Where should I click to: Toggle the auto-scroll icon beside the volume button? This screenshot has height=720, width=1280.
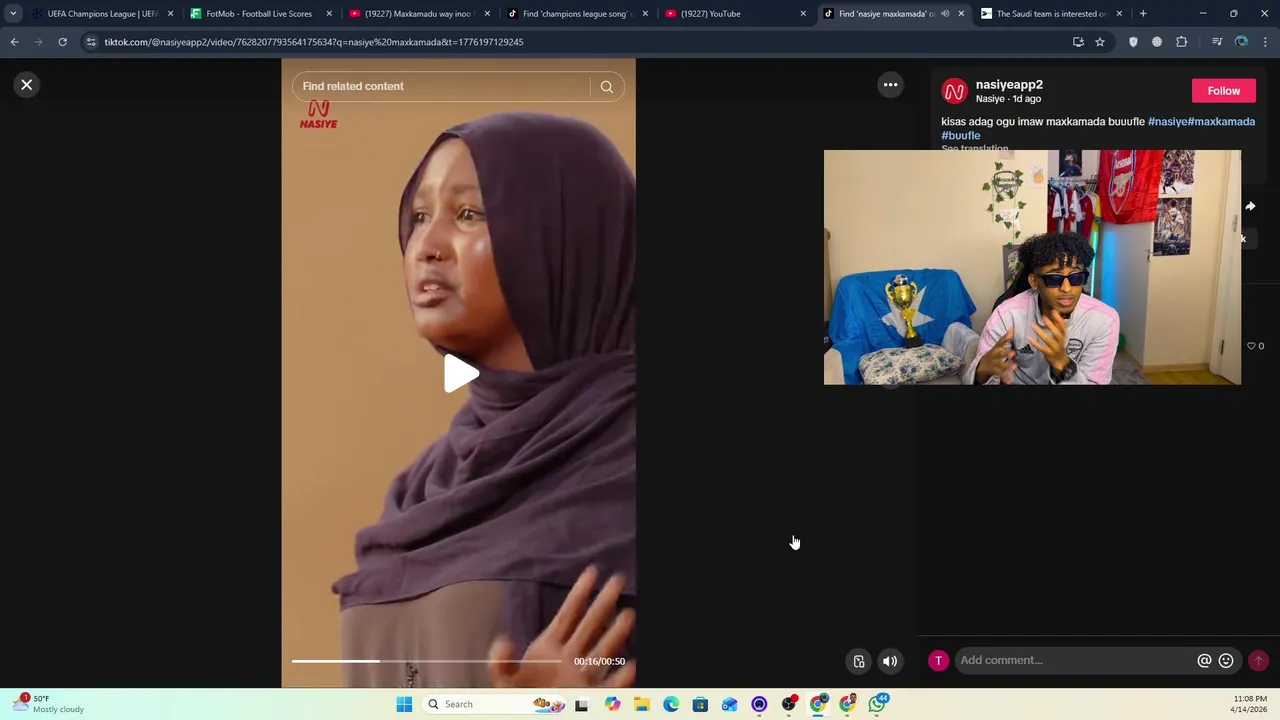click(x=859, y=661)
